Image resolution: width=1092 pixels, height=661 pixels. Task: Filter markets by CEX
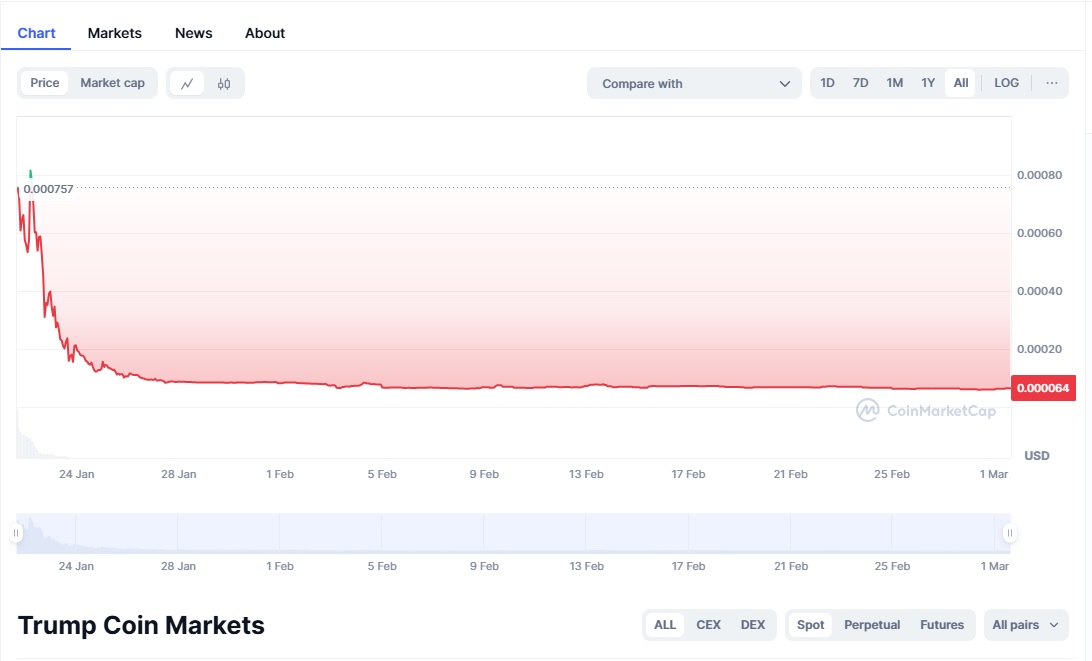pos(708,625)
